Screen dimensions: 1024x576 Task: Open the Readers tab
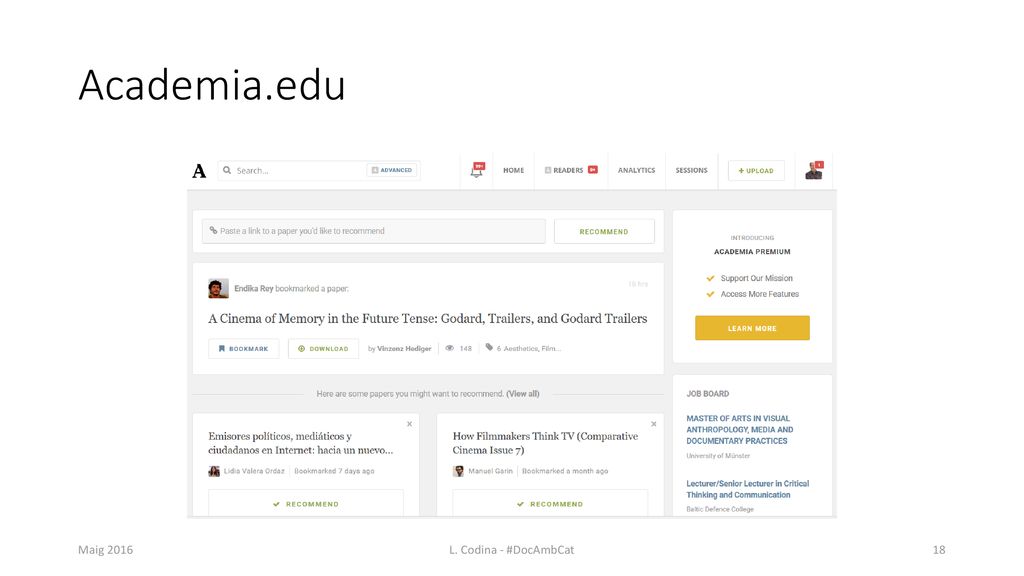pos(571,170)
